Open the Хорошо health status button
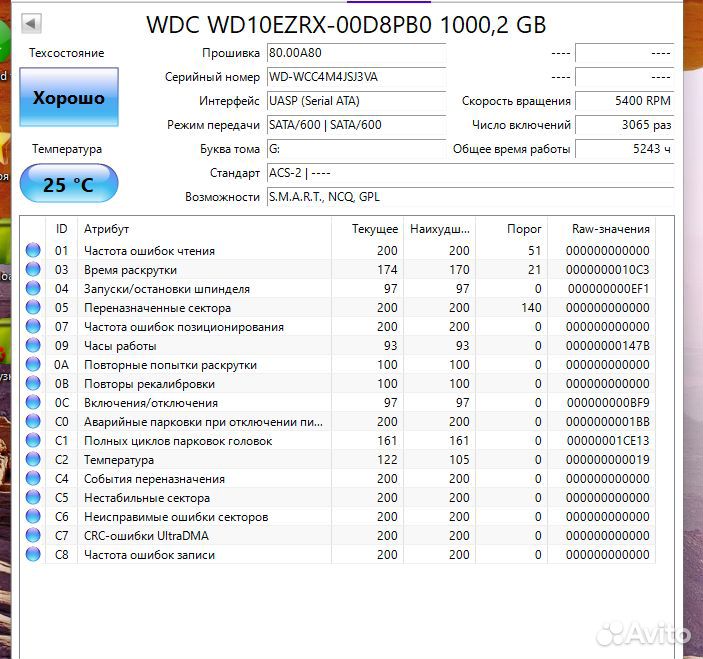Image resolution: width=703 pixels, height=659 pixels. click(x=69, y=97)
